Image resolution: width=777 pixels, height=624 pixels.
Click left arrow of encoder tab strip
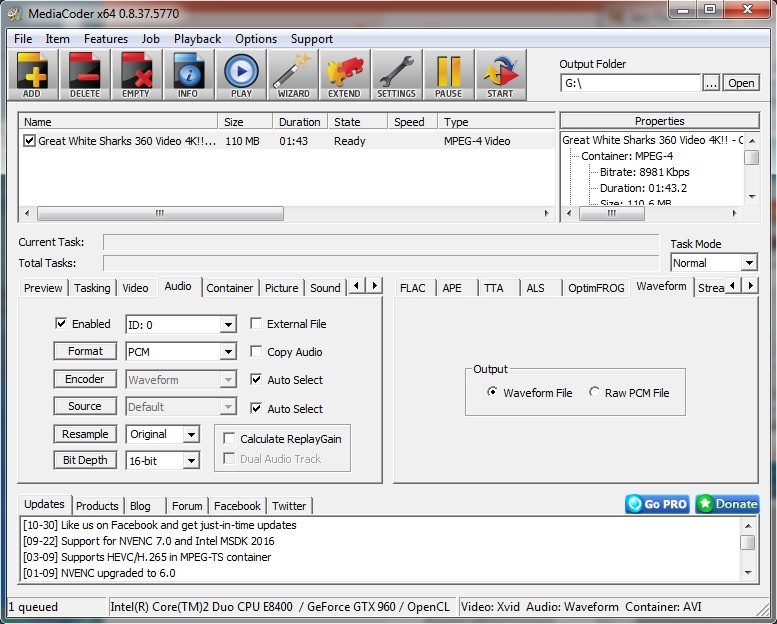tap(733, 285)
